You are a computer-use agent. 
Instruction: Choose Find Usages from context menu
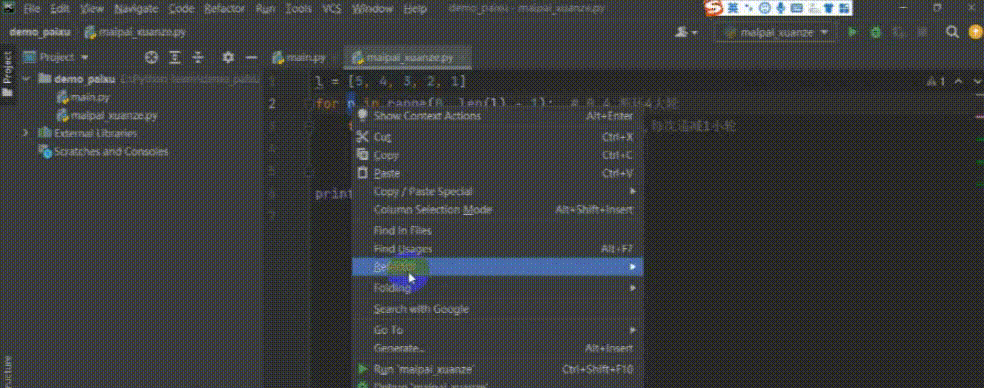pyautogui.click(x=497, y=249)
